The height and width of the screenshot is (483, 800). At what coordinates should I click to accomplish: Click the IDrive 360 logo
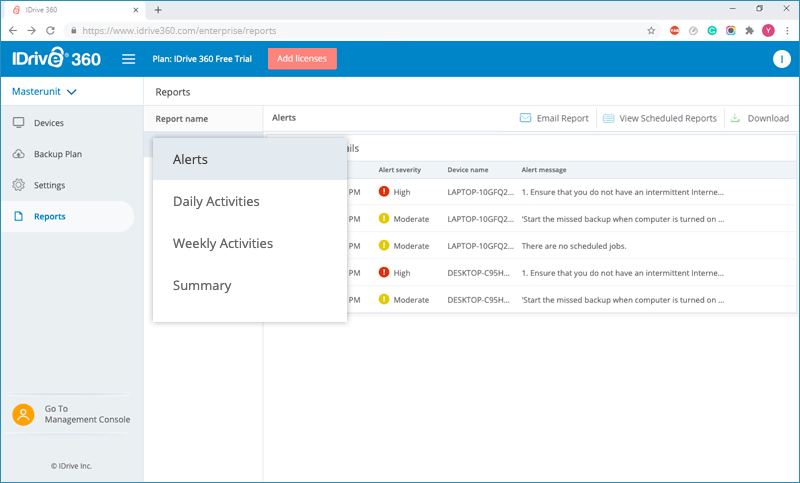pyautogui.click(x=57, y=58)
